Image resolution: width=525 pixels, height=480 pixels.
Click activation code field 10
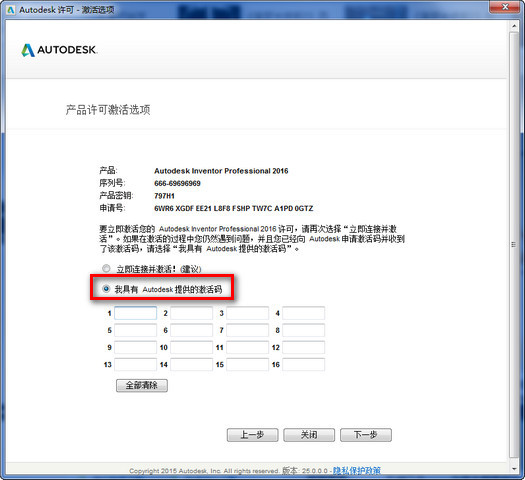tap(191, 347)
